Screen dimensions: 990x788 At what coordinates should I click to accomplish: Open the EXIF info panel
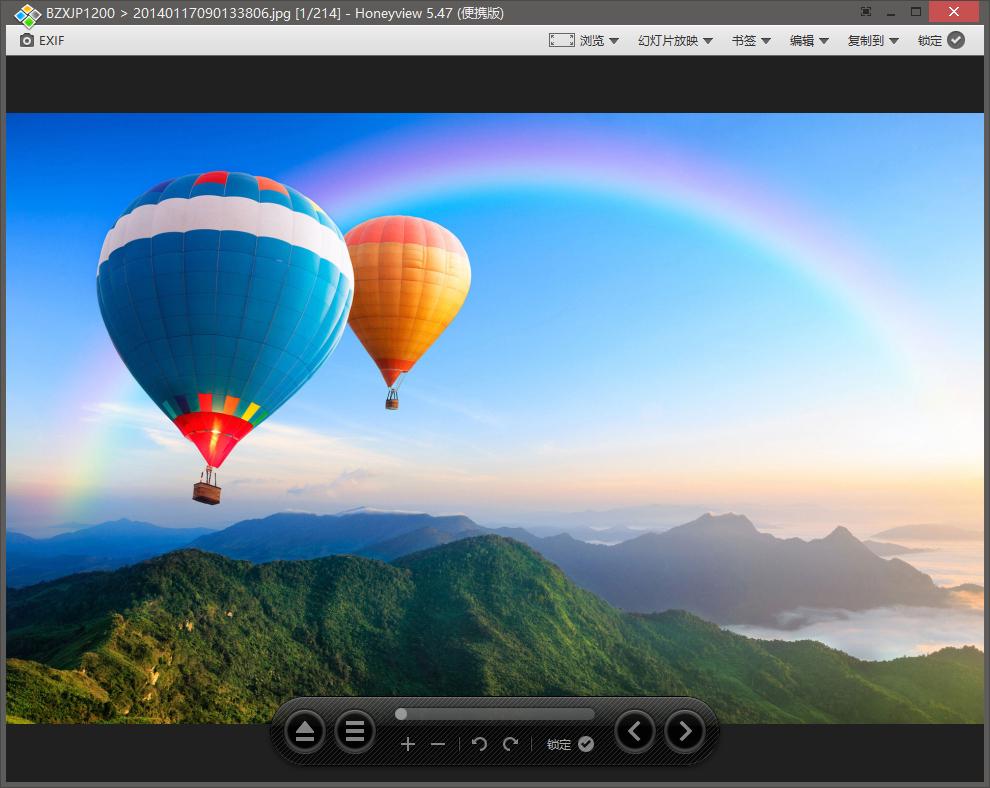point(42,40)
